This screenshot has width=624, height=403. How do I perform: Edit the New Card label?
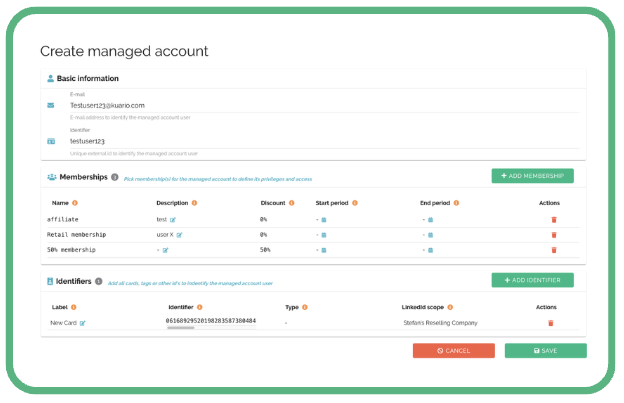pos(83,323)
